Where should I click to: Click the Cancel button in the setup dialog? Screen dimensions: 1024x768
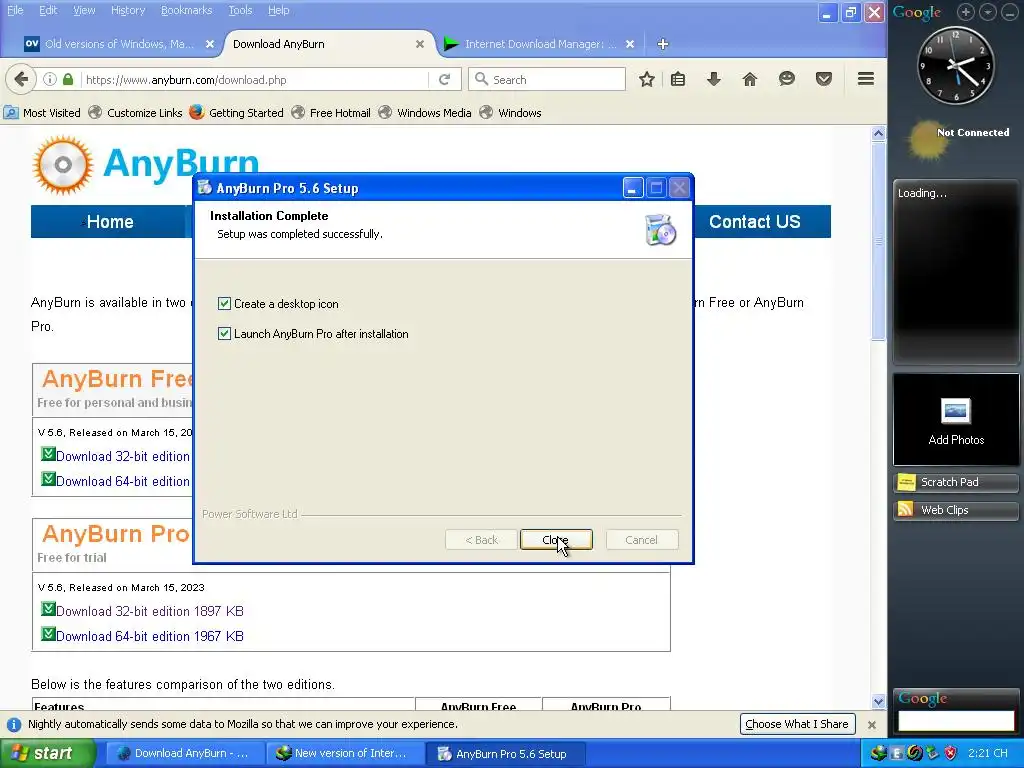(641, 540)
